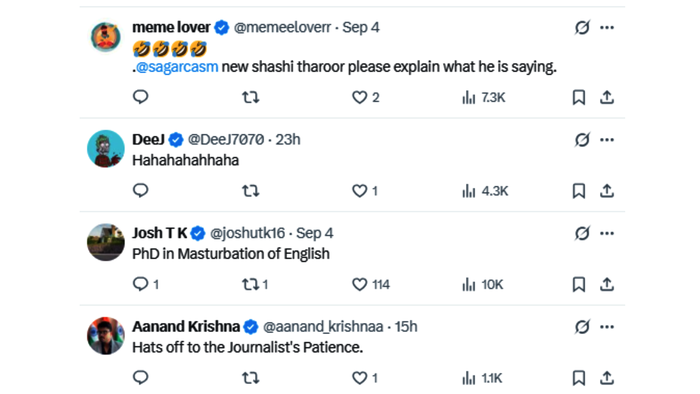Bookmark DeeJ's tweet

tap(579, 191)
